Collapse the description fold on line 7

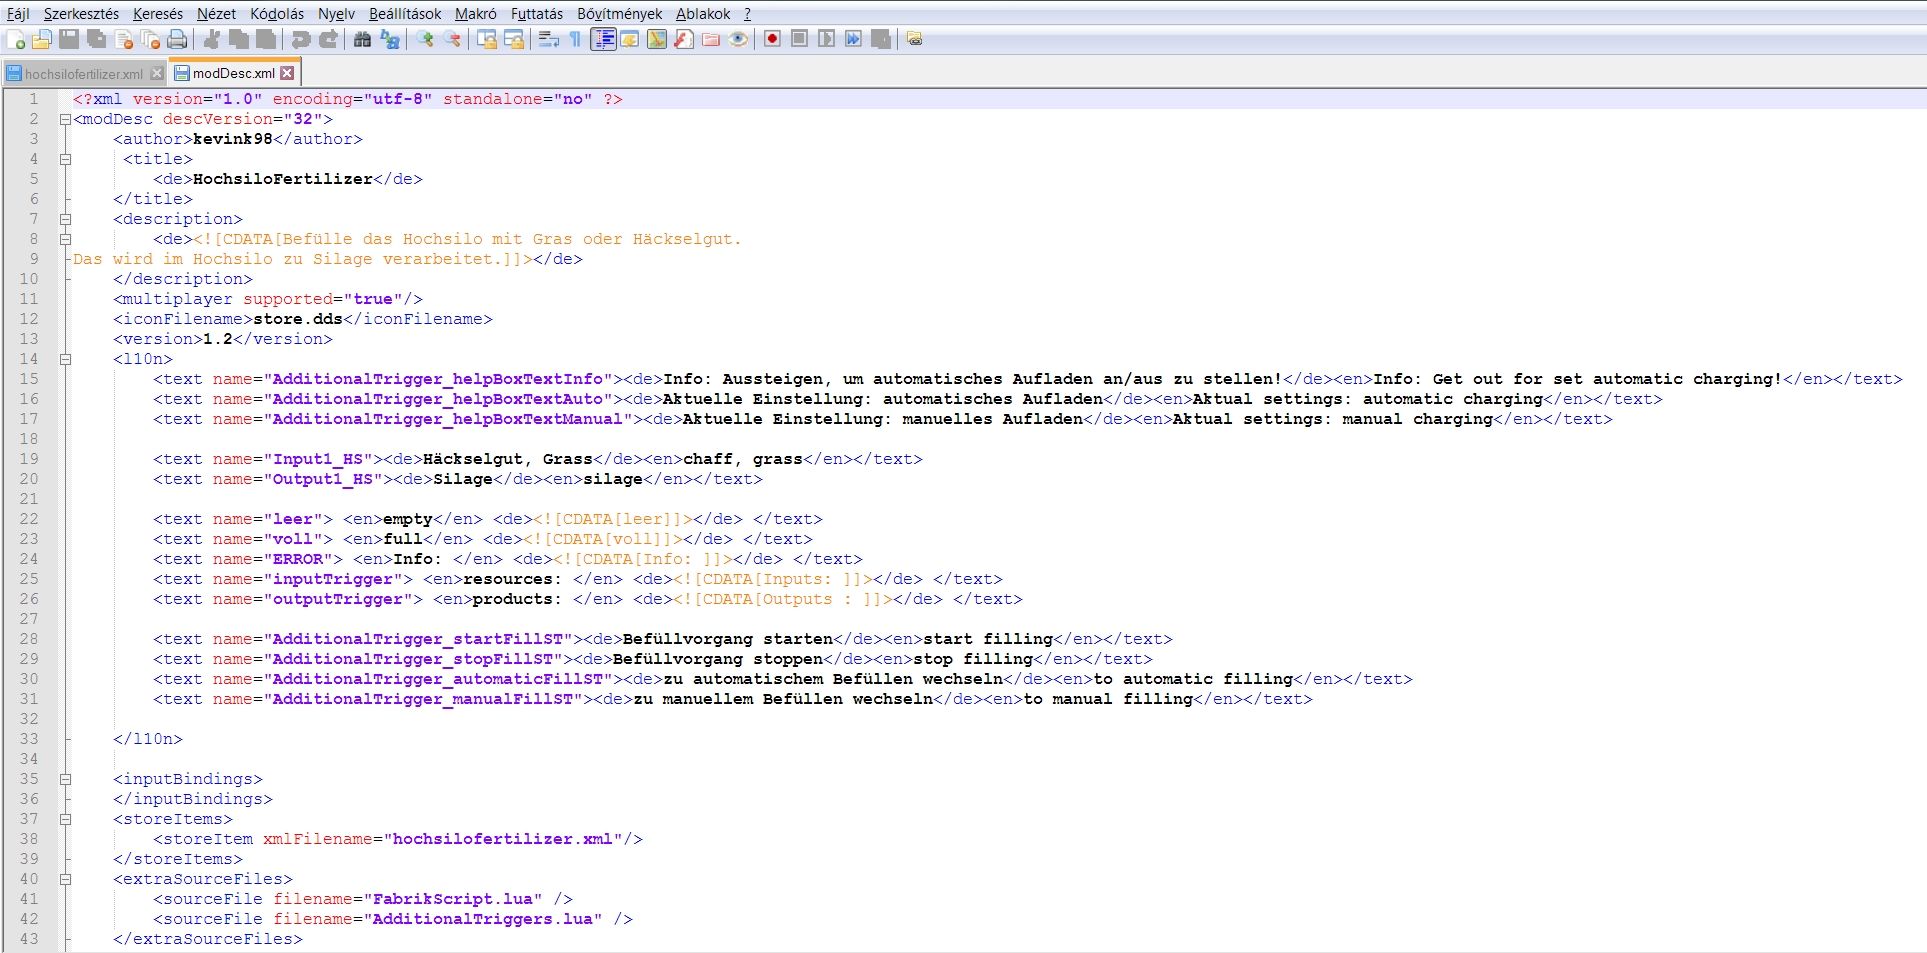65,219
